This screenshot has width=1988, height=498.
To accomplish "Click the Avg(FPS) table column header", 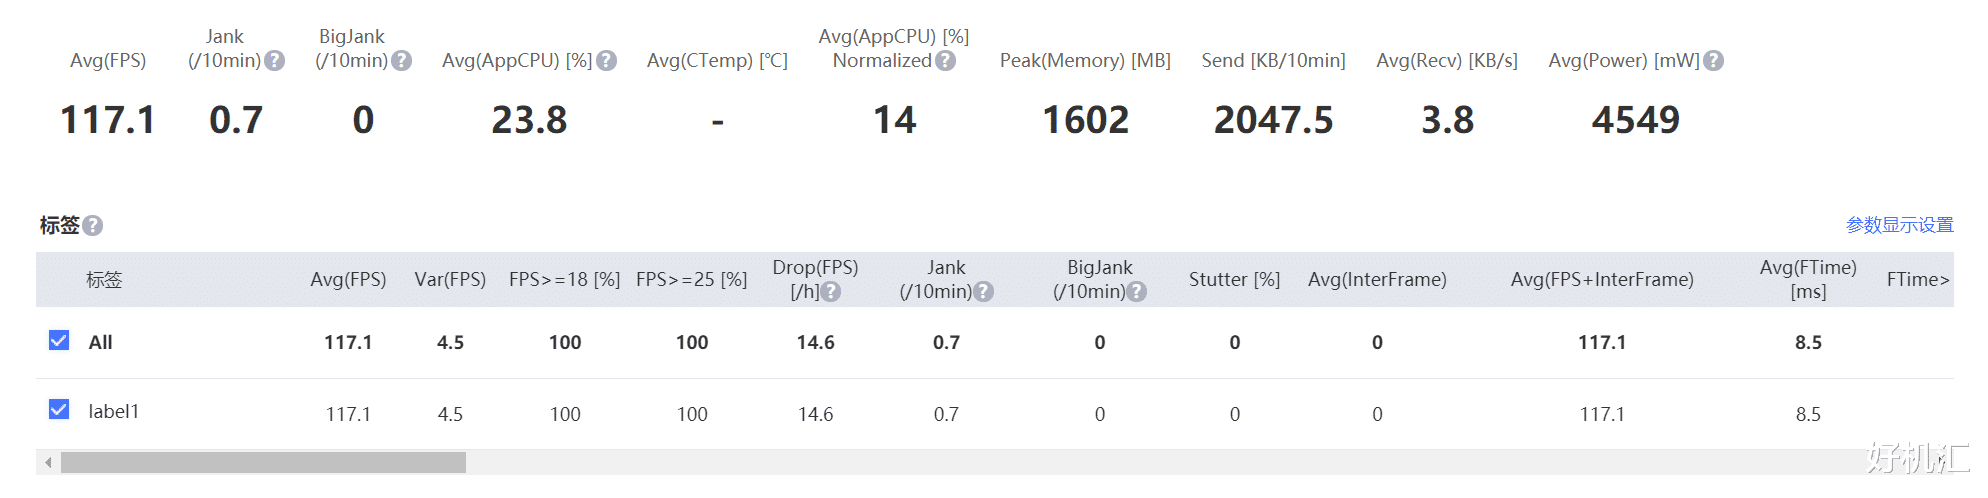I will tap(348, 280).
